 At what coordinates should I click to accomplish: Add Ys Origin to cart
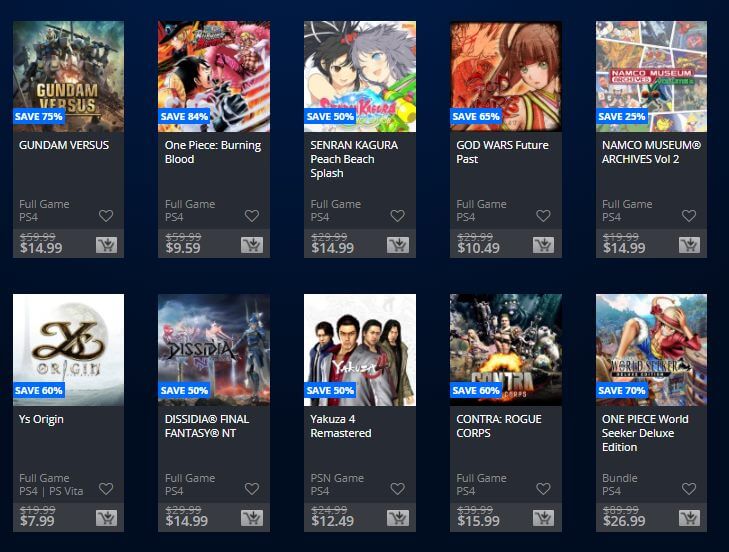click(106, 518)
